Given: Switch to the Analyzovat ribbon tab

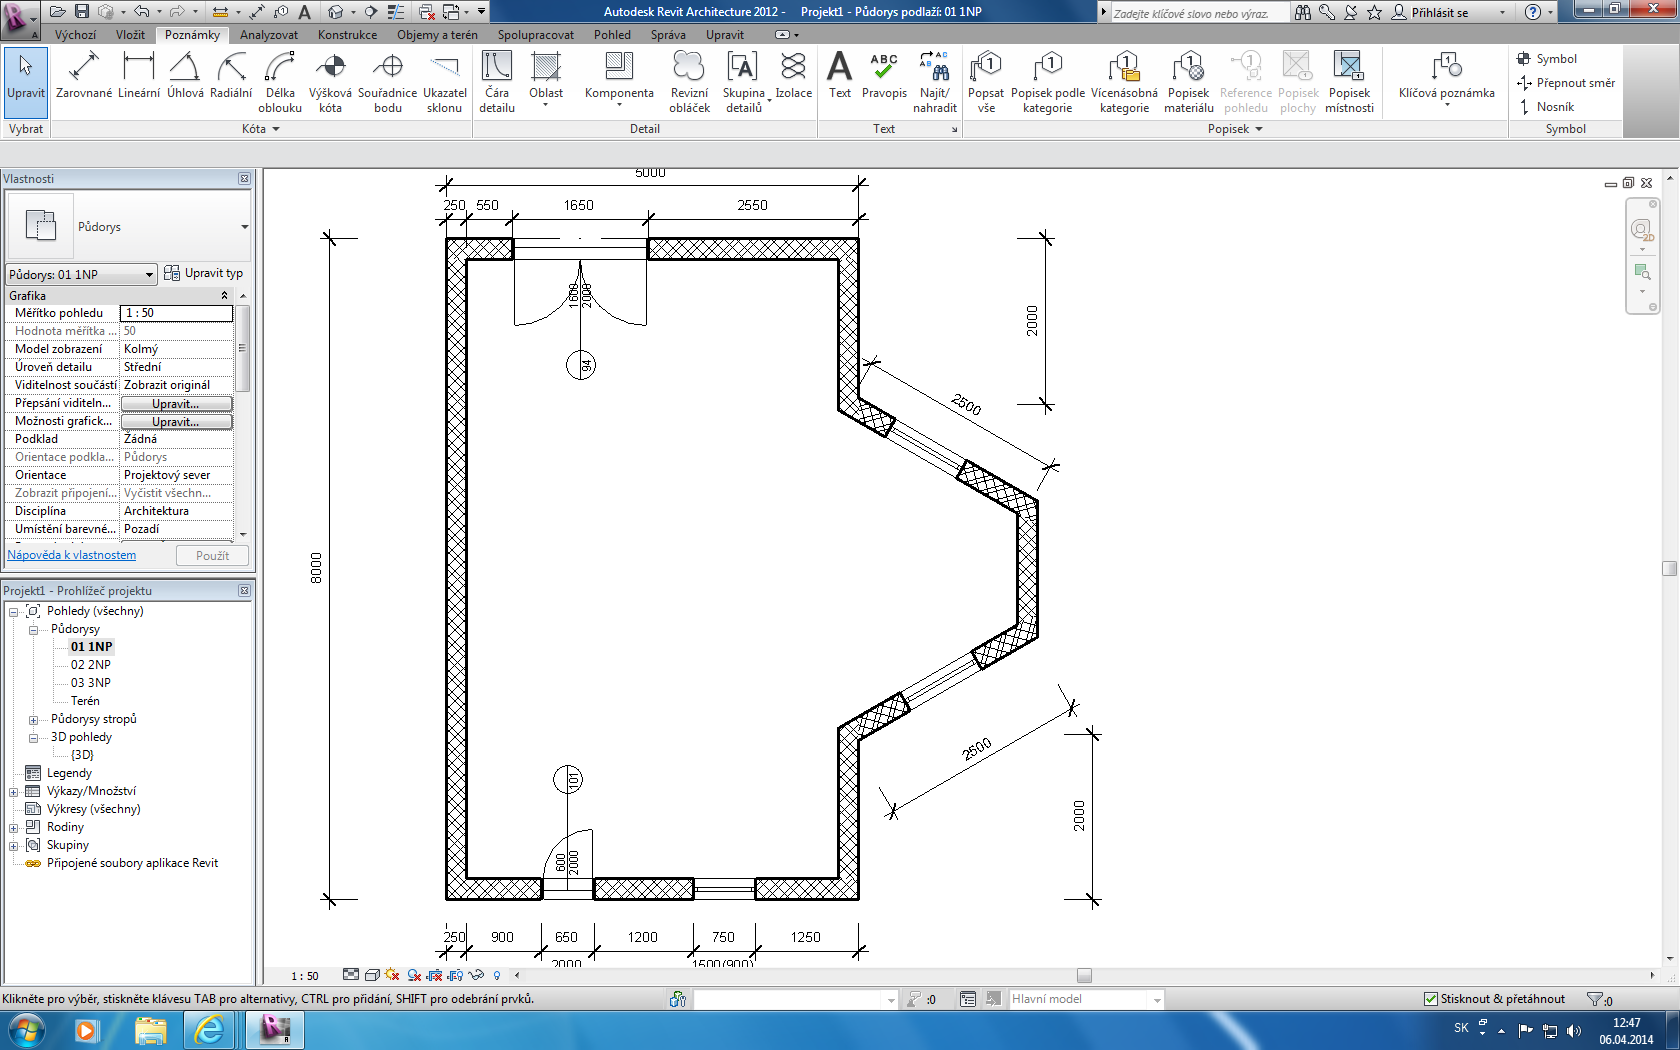Looking at the screenshot, I should 268,35.
